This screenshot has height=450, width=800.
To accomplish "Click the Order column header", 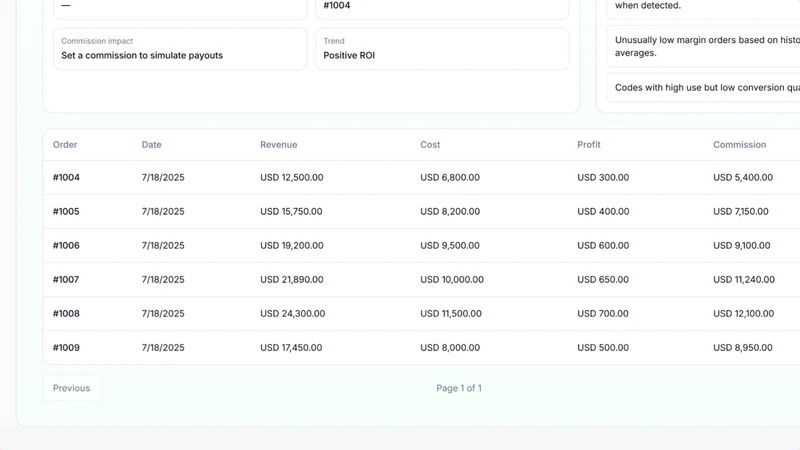I will (65, 145).
